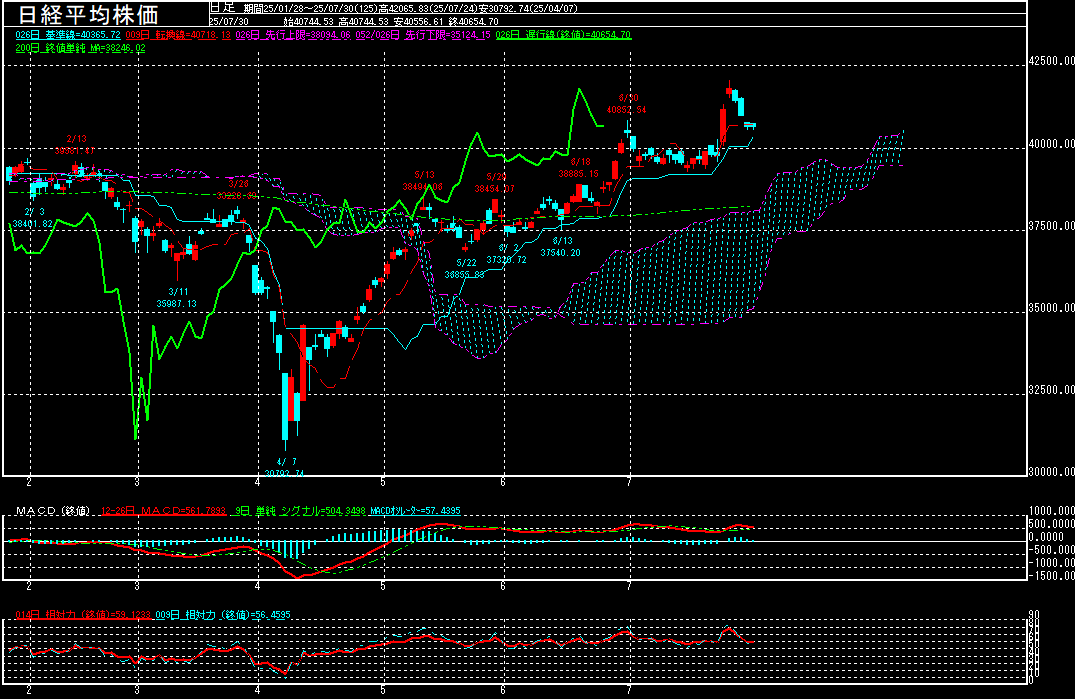Screen dimensions: 1076x699
Task: Select the 009日 相対力 (終値)=56.4595 legend
Action: click(223, 615)
